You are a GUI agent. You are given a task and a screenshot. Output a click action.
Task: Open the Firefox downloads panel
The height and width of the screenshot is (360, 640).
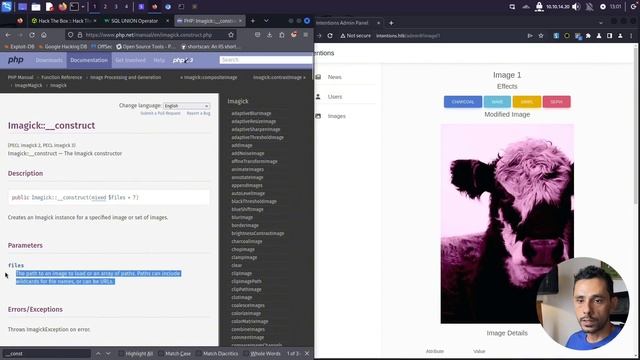click(x=270, y=36)
